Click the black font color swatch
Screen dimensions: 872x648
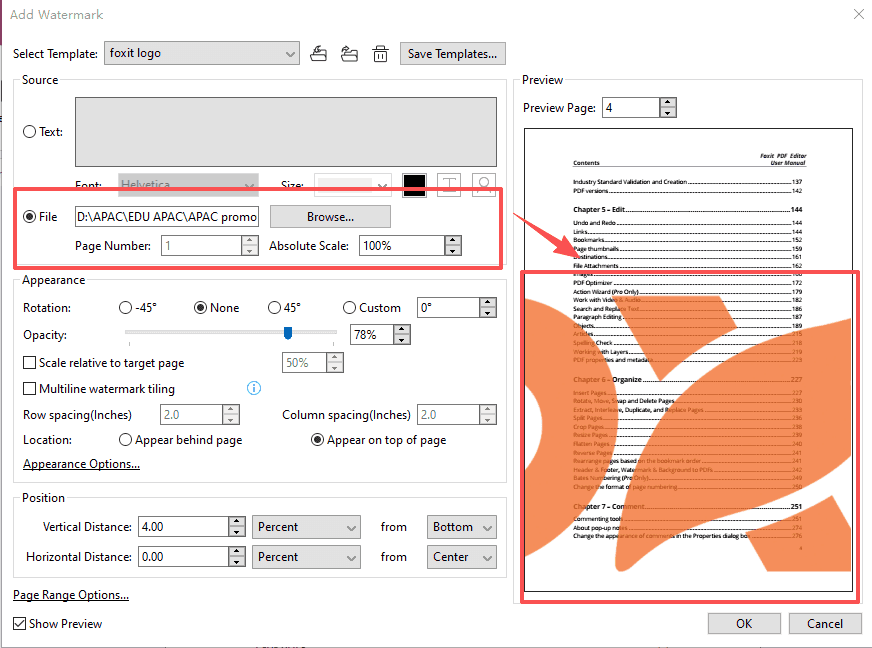click(414, 185)
